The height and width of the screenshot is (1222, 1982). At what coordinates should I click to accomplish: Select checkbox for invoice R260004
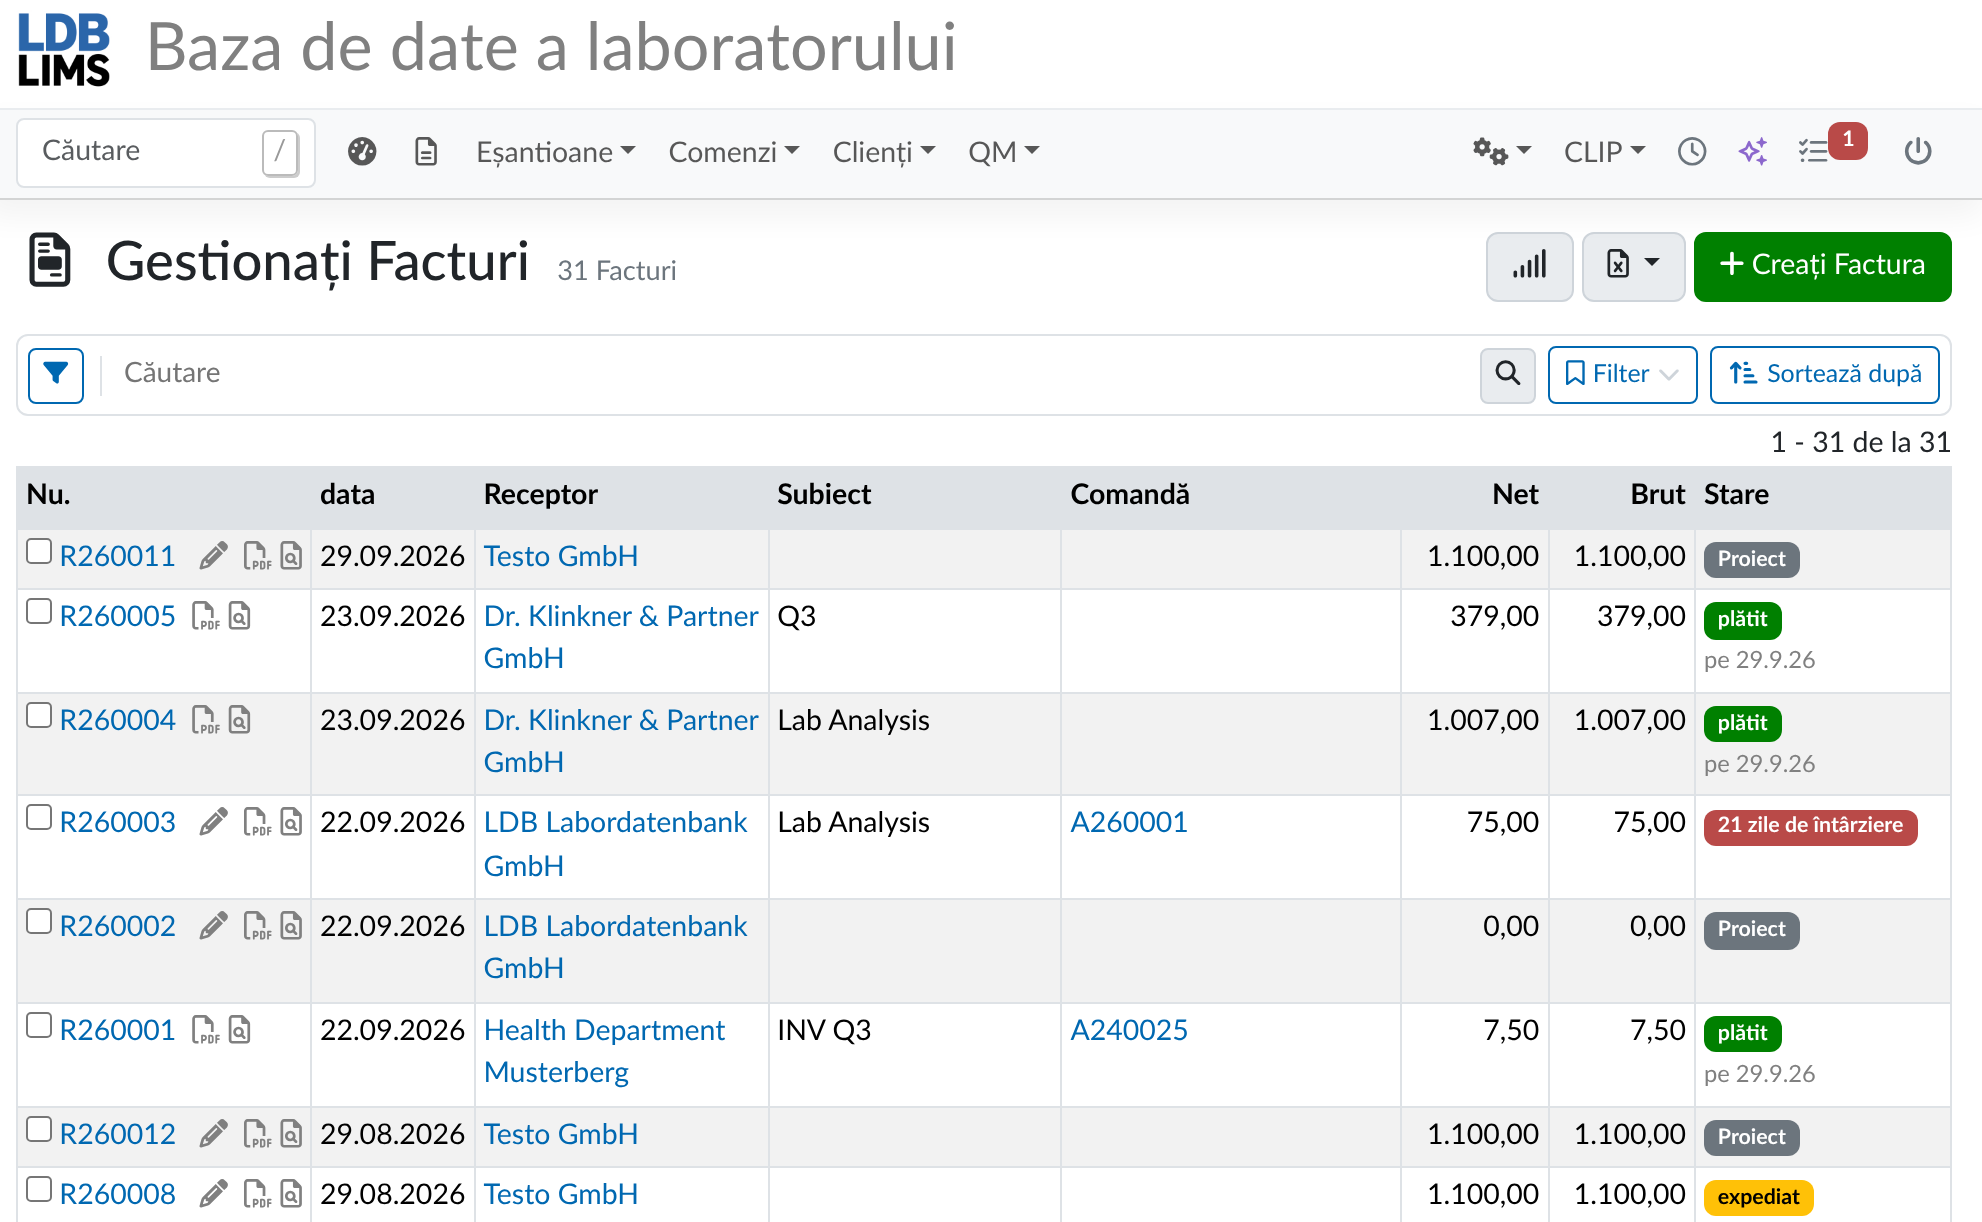click(39, 716)
